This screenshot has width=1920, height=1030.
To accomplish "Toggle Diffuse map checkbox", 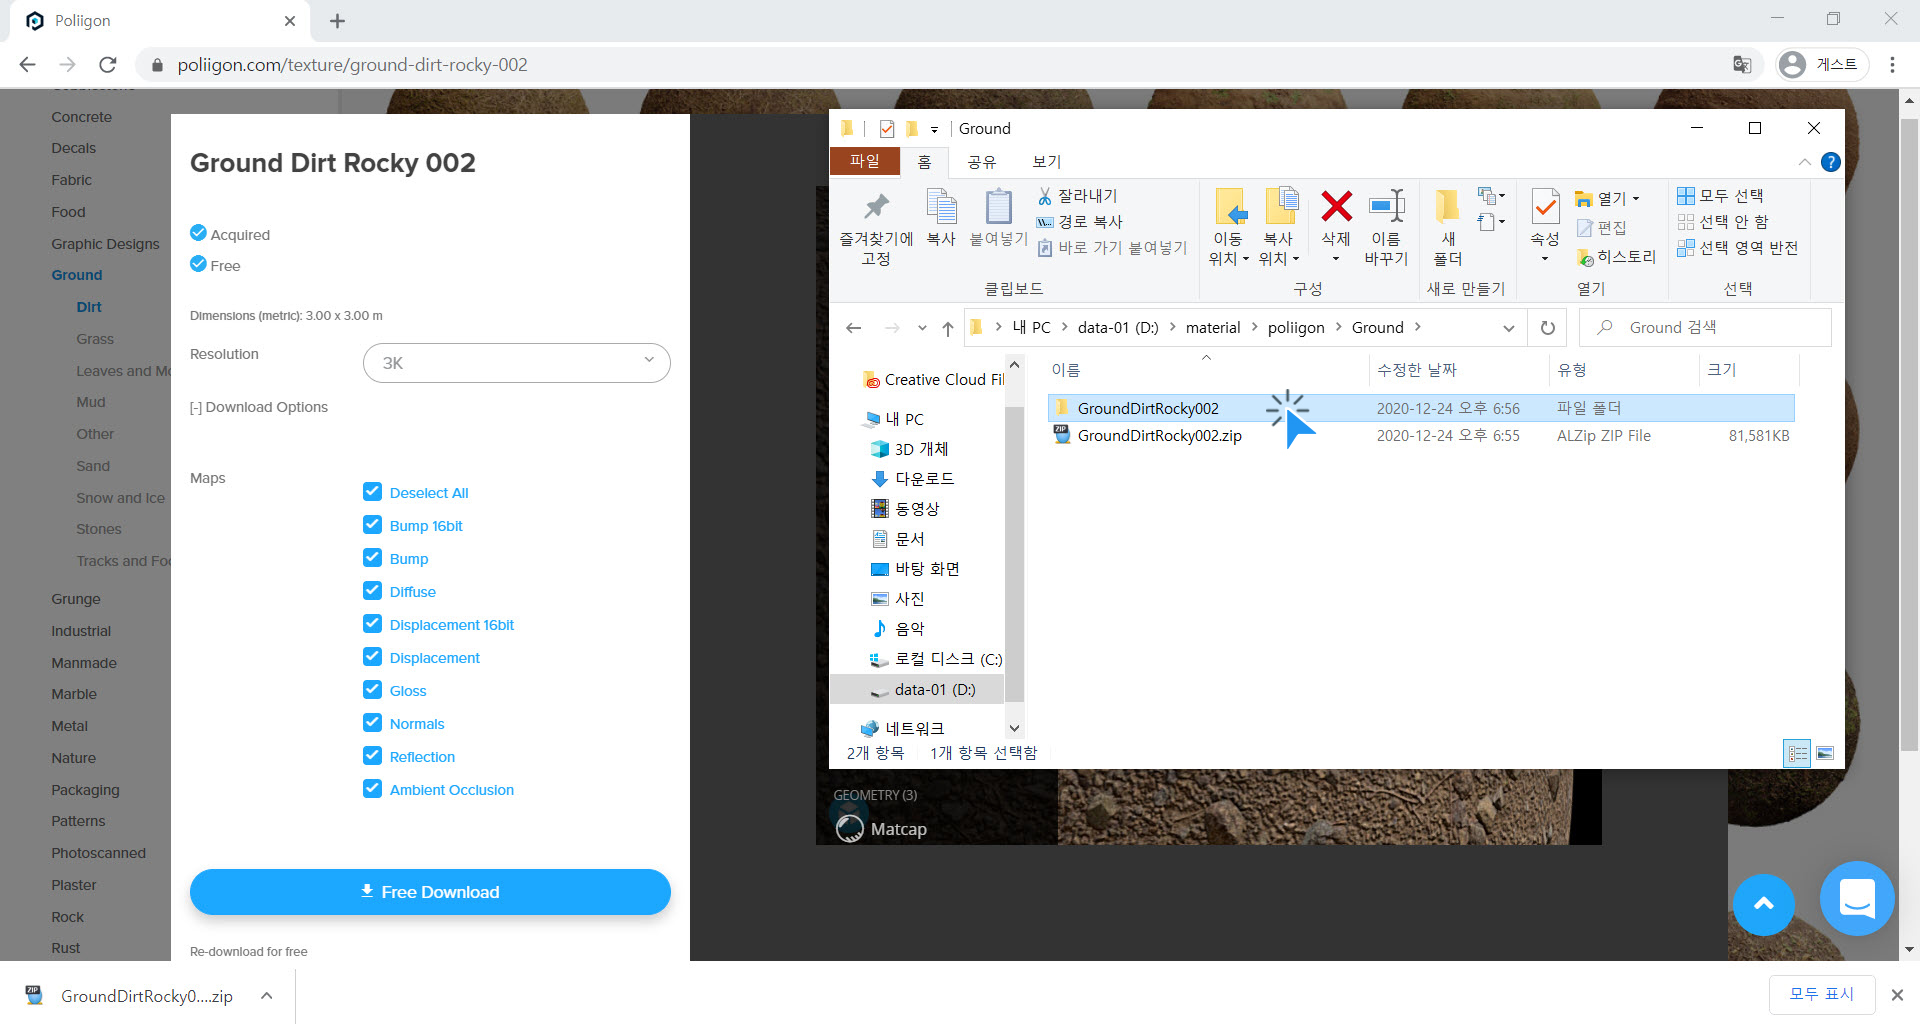I will coord(373,590).
